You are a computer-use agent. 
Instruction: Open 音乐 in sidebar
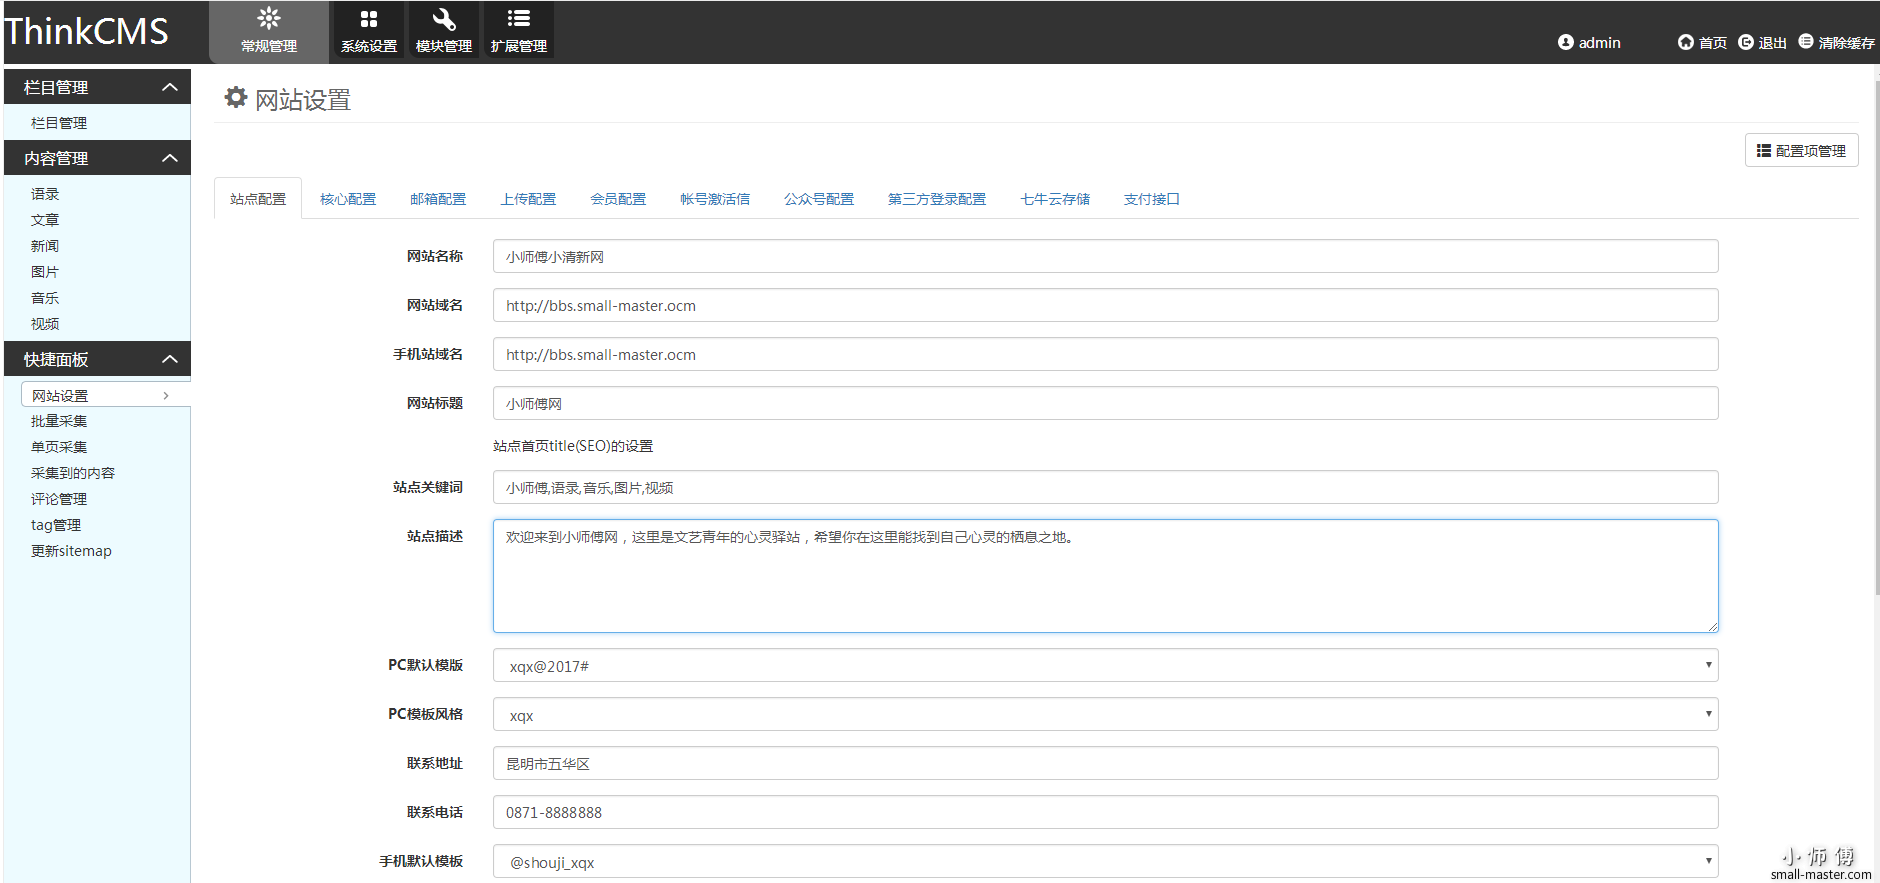tap(45, 298)
